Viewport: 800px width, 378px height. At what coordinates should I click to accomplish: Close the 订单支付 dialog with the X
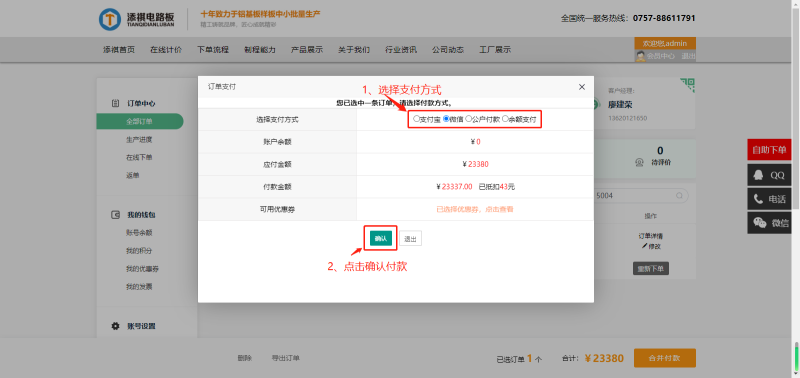point(582,87)
